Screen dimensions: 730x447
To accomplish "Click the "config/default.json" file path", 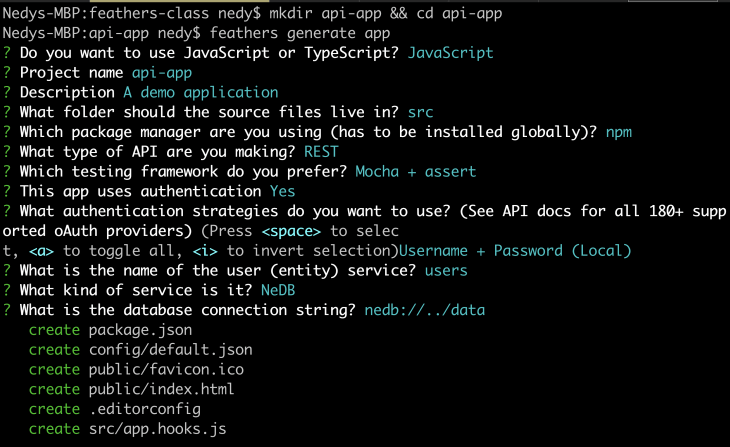I will click(170, 349).
